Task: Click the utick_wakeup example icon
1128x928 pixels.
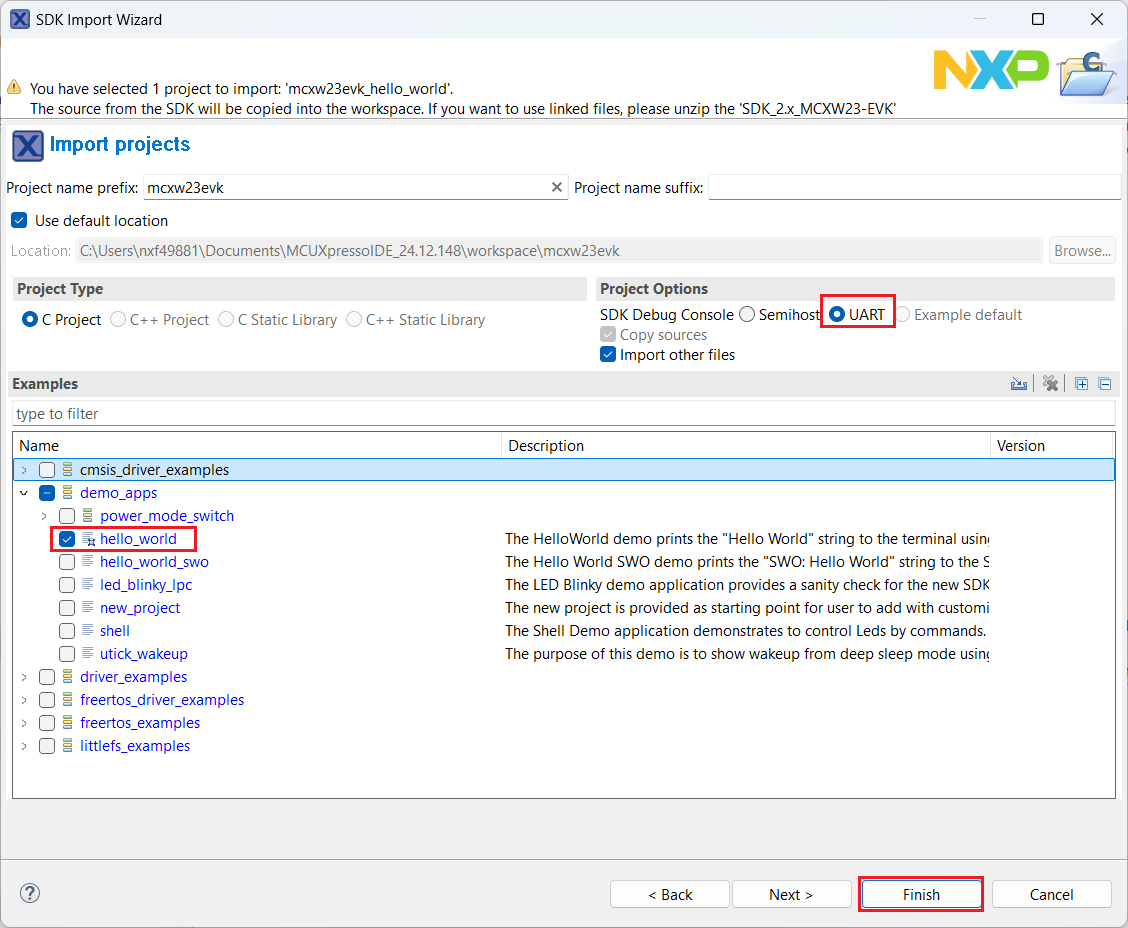Action: [x=88, y=653]
